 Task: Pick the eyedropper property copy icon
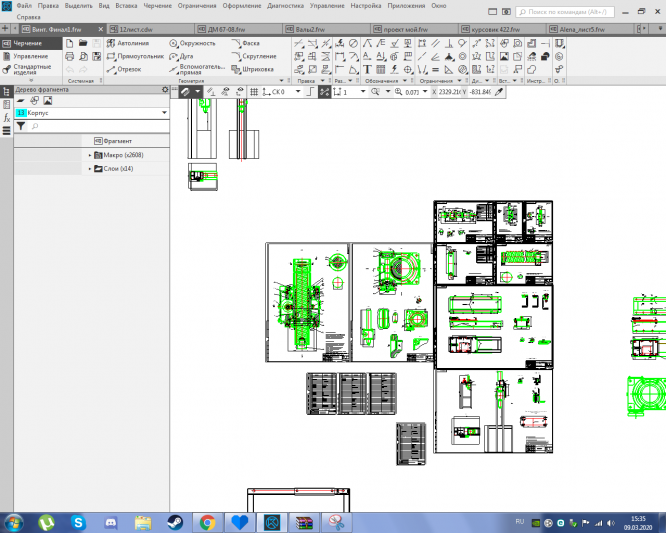499,92
